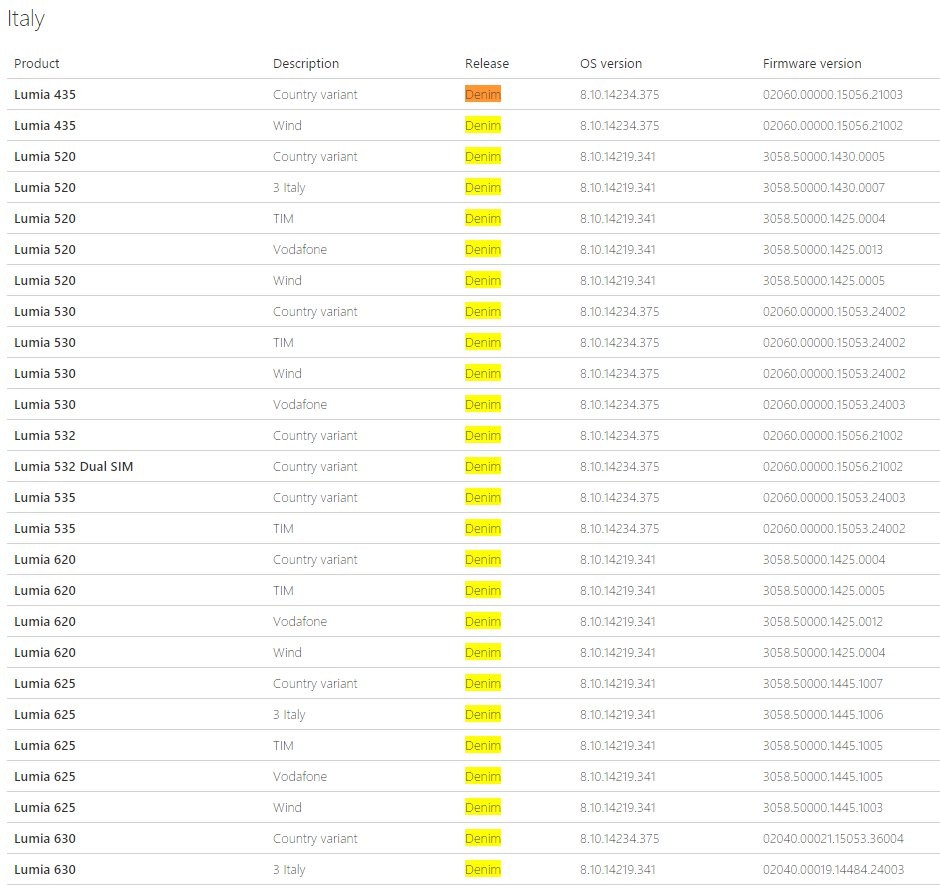Open Denim link for Lumia 630 3 Italy
940x885 pixels.
483,869
